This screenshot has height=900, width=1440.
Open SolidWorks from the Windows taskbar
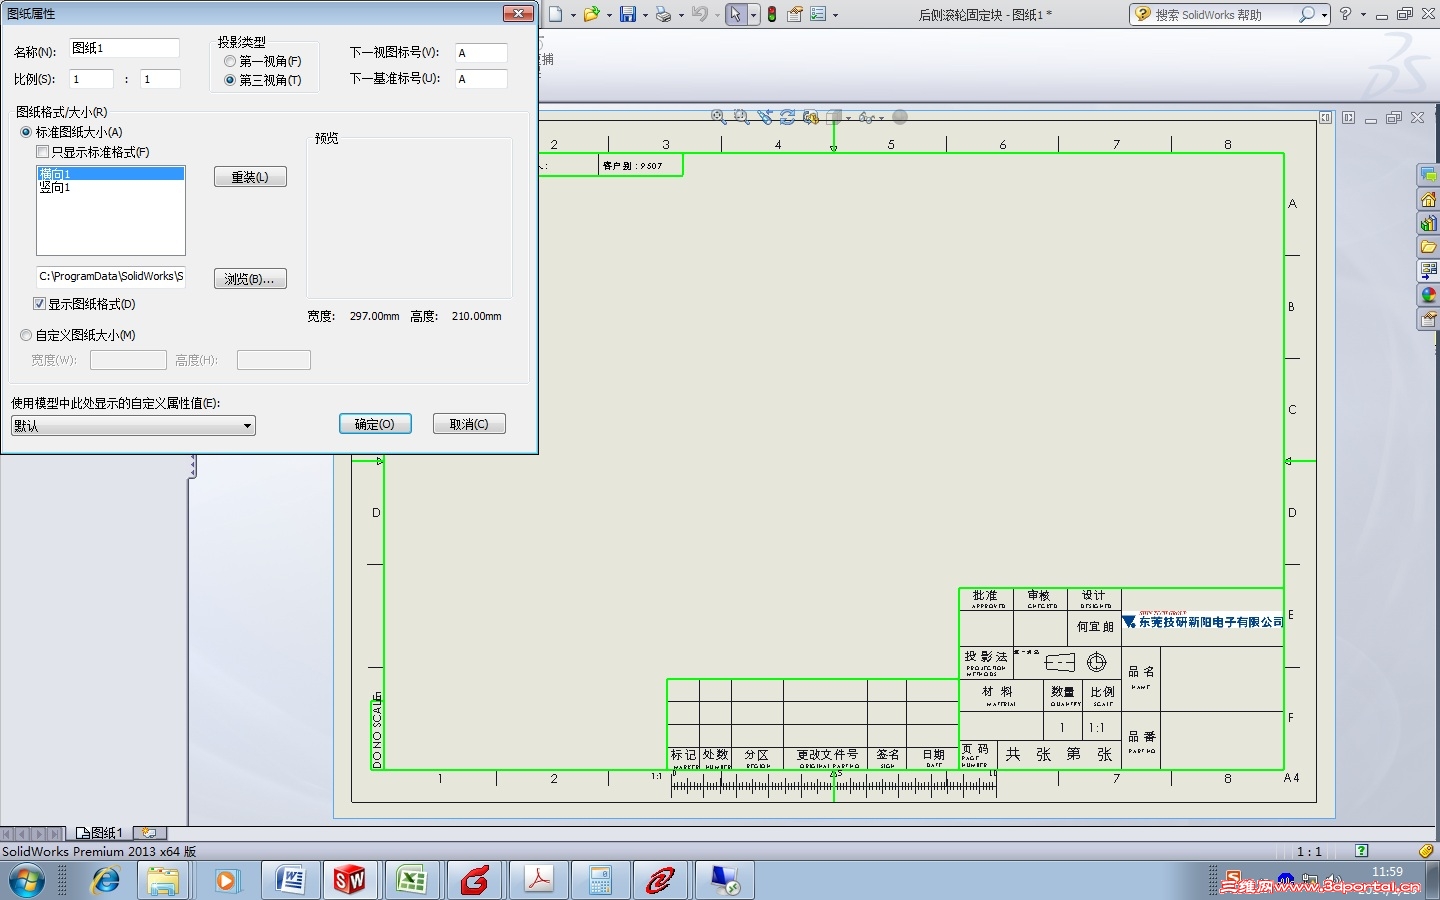click(350, 880)
